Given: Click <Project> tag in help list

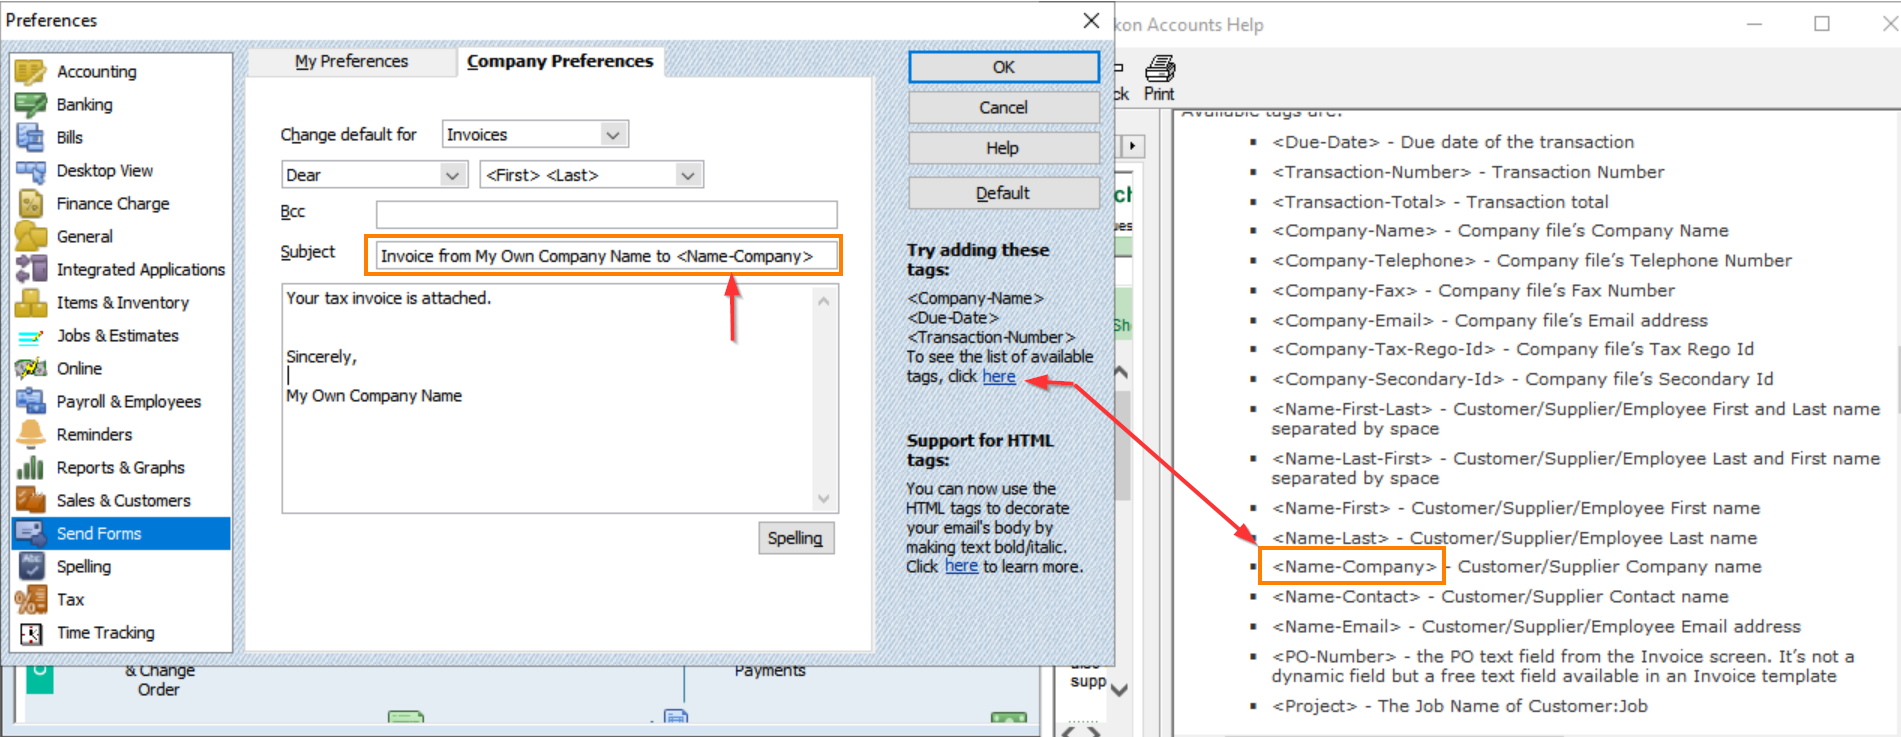Looking at the screenshot, I should pos(1314,706).
